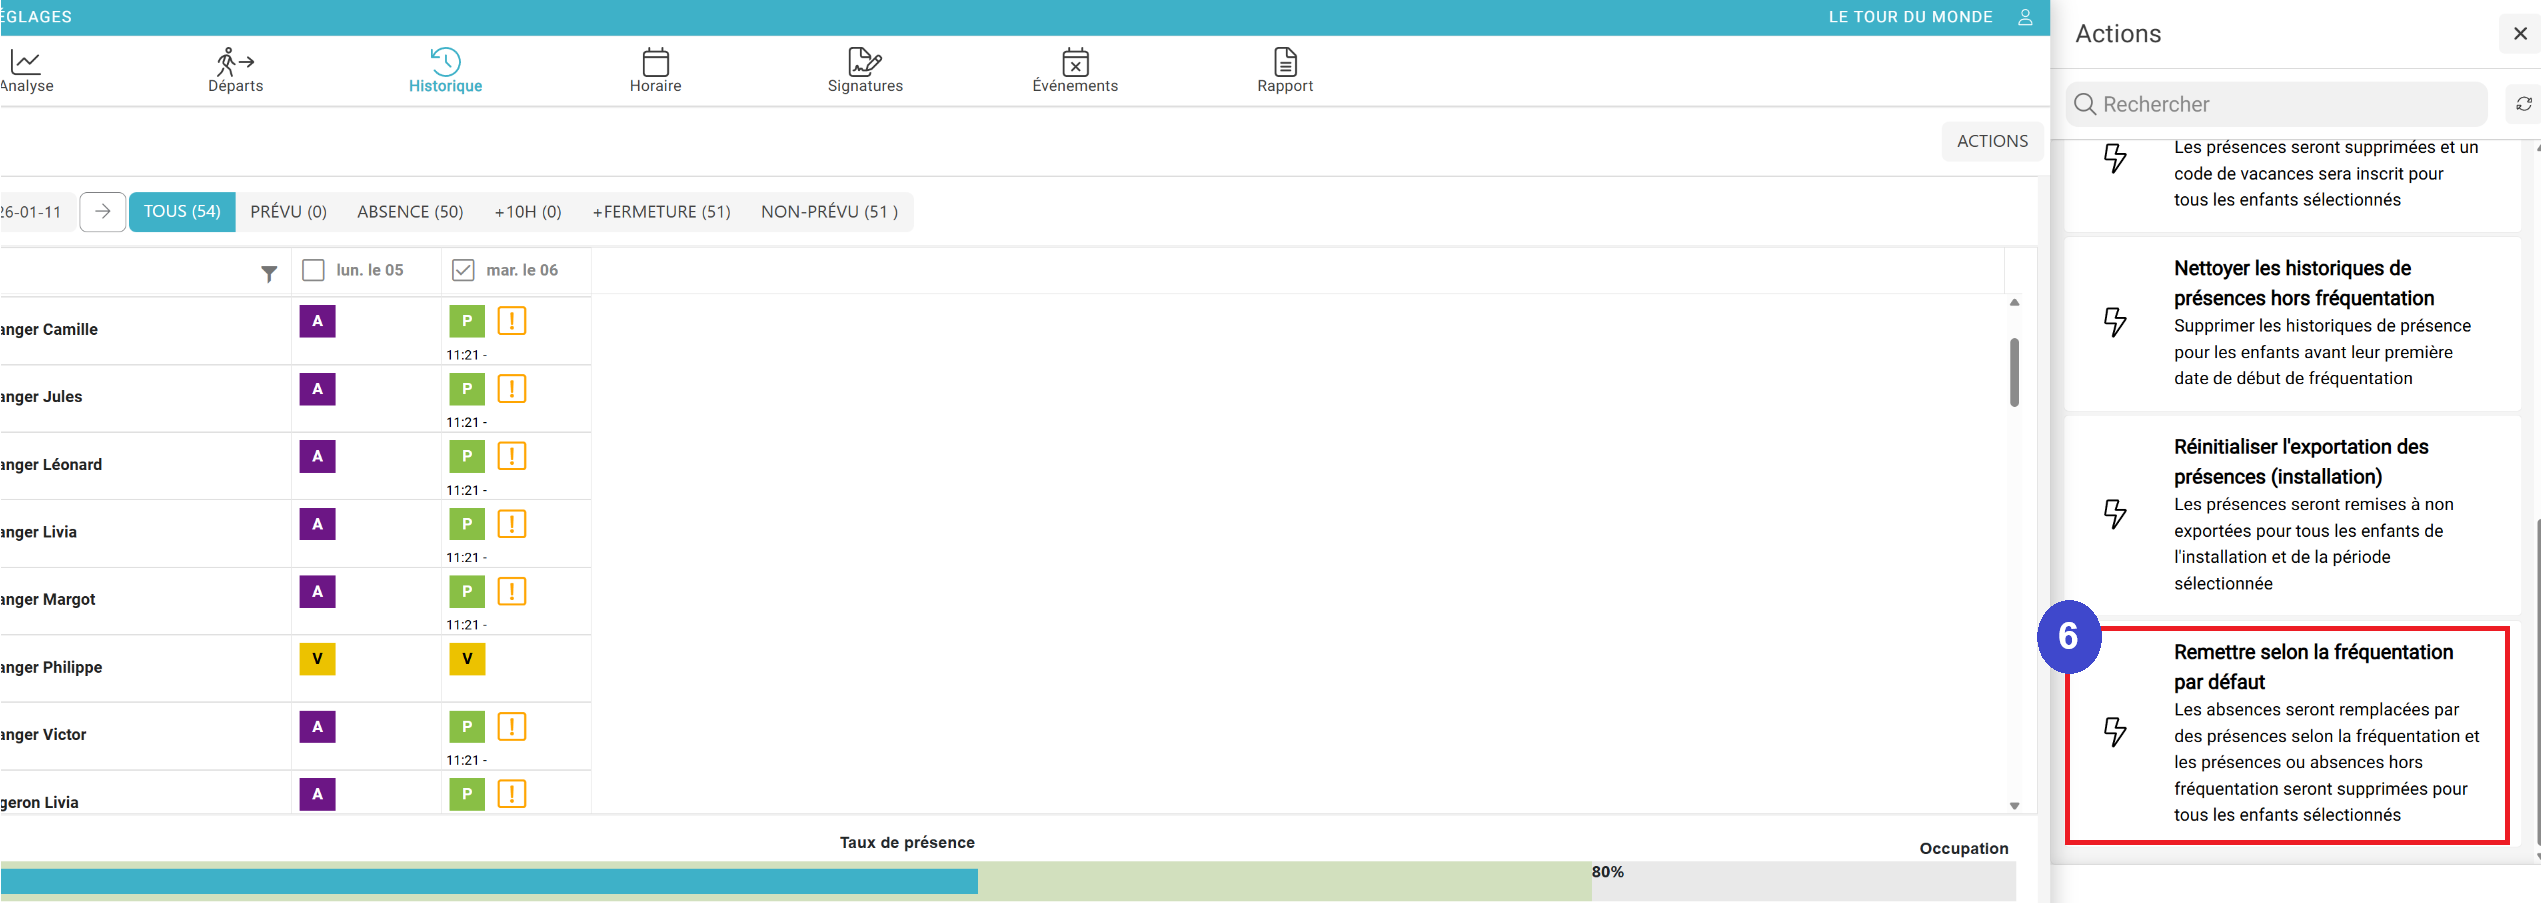This screenshot has height=903, width=2541.
Task: Open the Rapport document icon
Action: (x=1285, y=63)
